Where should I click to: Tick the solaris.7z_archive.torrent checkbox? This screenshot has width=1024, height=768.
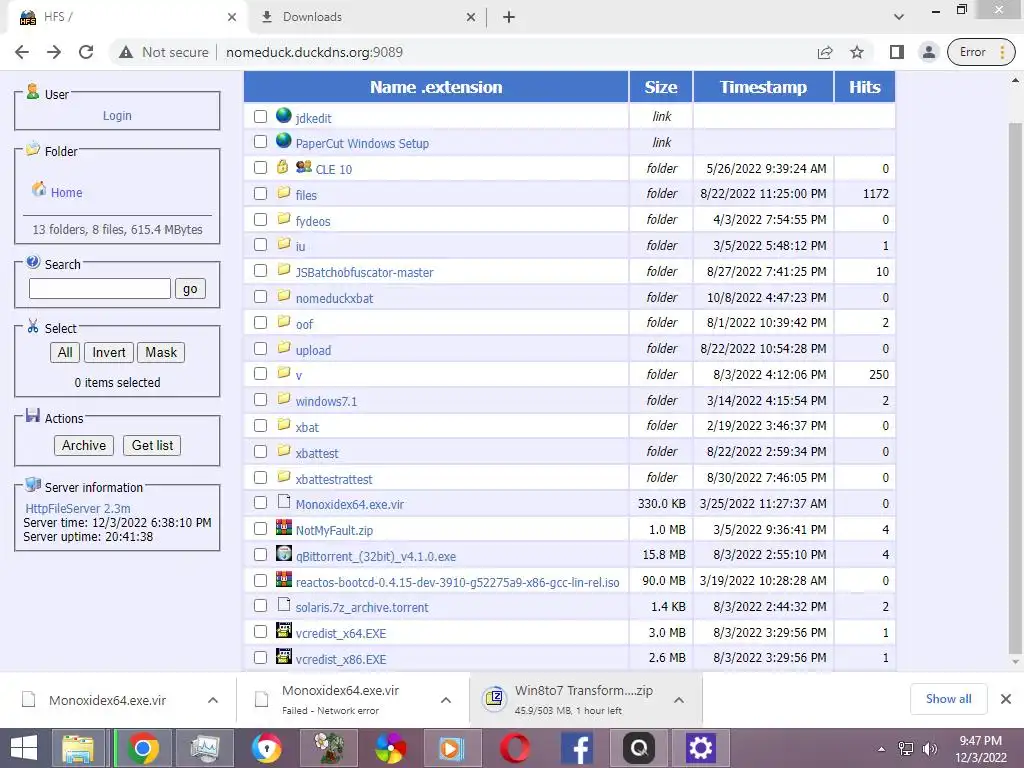tap(261, 606)
